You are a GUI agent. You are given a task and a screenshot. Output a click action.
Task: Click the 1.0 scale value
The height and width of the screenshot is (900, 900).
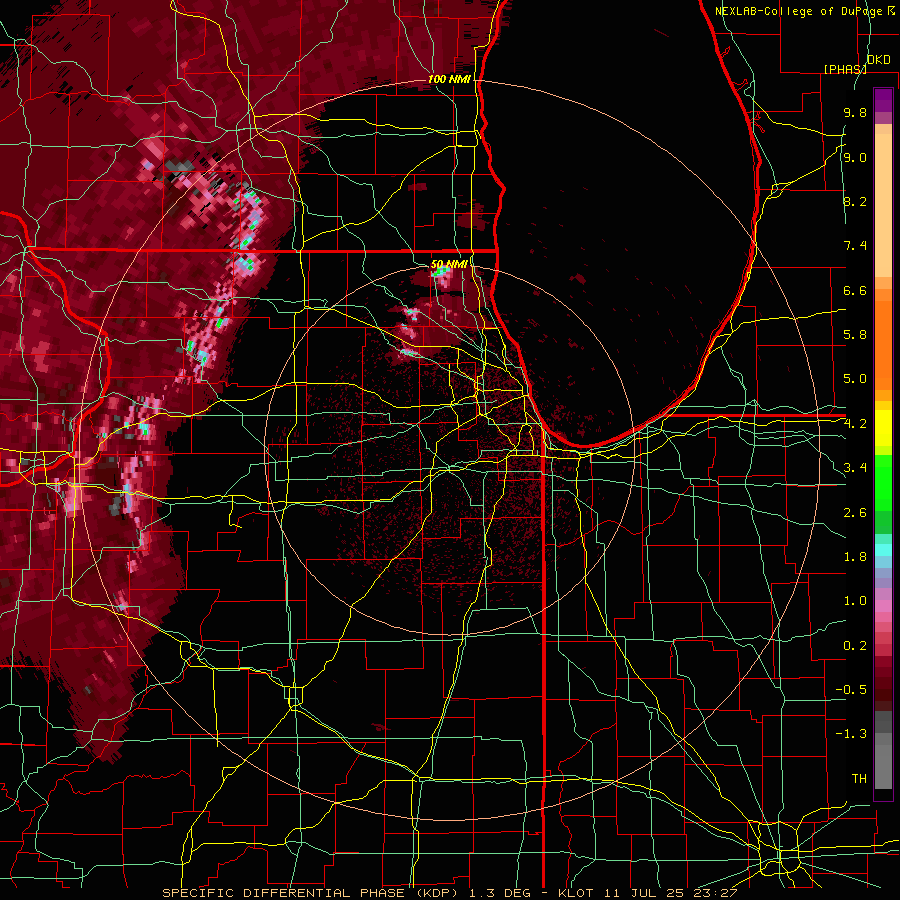click(855, 601)
